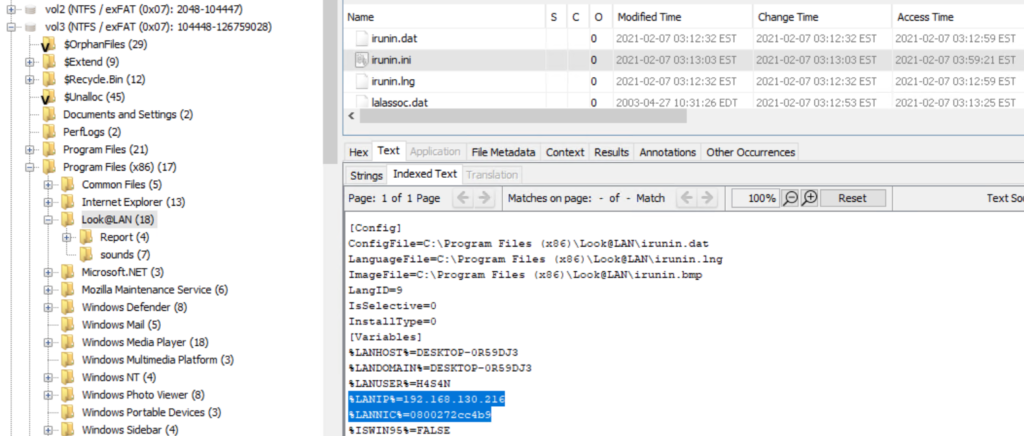The height and width of the screenshot is (436, 1024).
Task: Open the File Metadata tab
Action: 504,152
